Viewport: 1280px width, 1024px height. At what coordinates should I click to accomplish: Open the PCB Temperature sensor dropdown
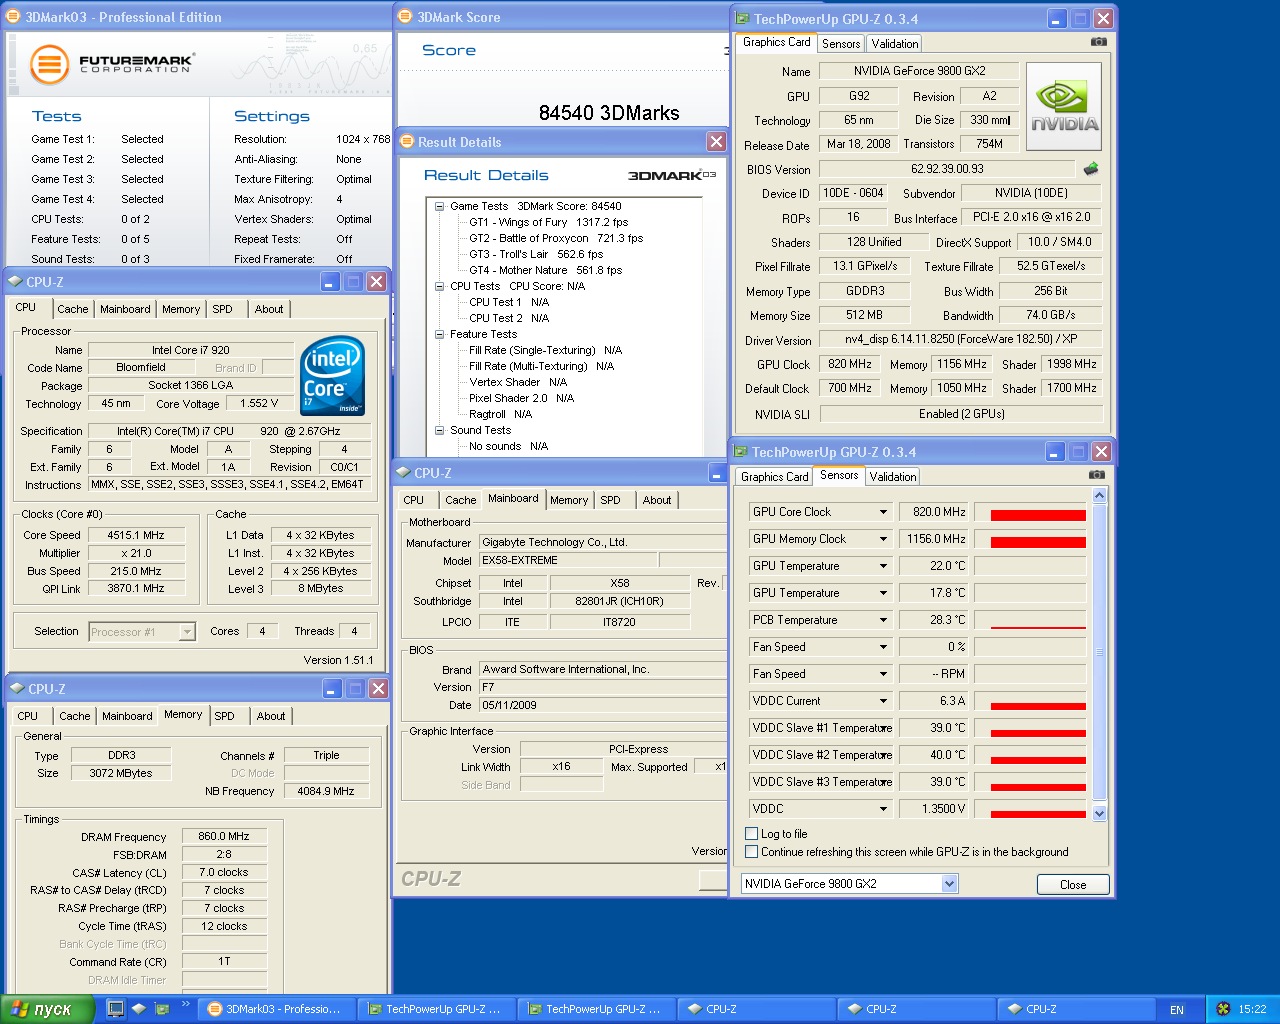point(883,620)
